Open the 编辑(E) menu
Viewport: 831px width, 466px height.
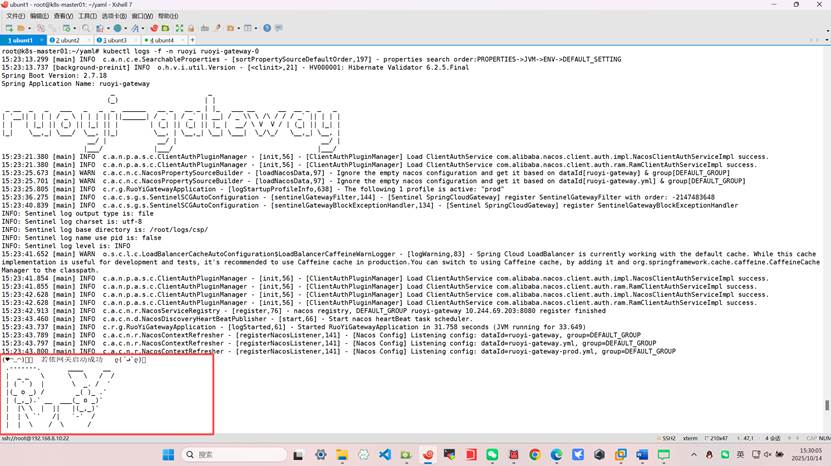point(39,16)
